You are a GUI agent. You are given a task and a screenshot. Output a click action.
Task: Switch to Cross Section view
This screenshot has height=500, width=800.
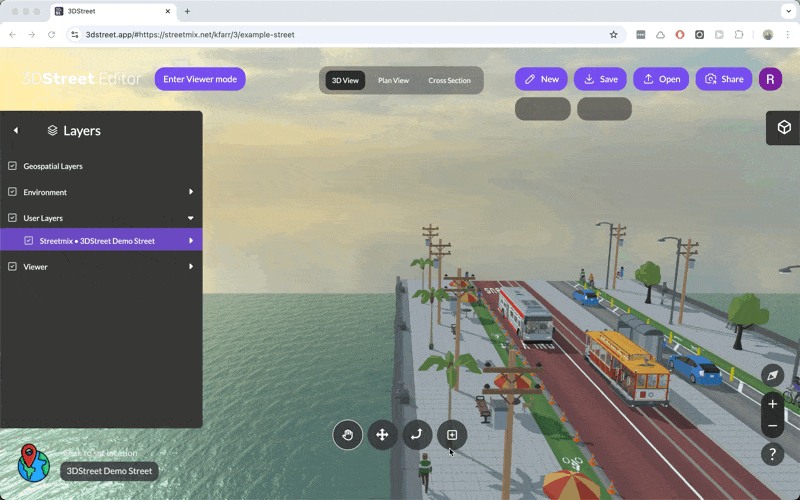pyautogui.click(x=449, y=80)
